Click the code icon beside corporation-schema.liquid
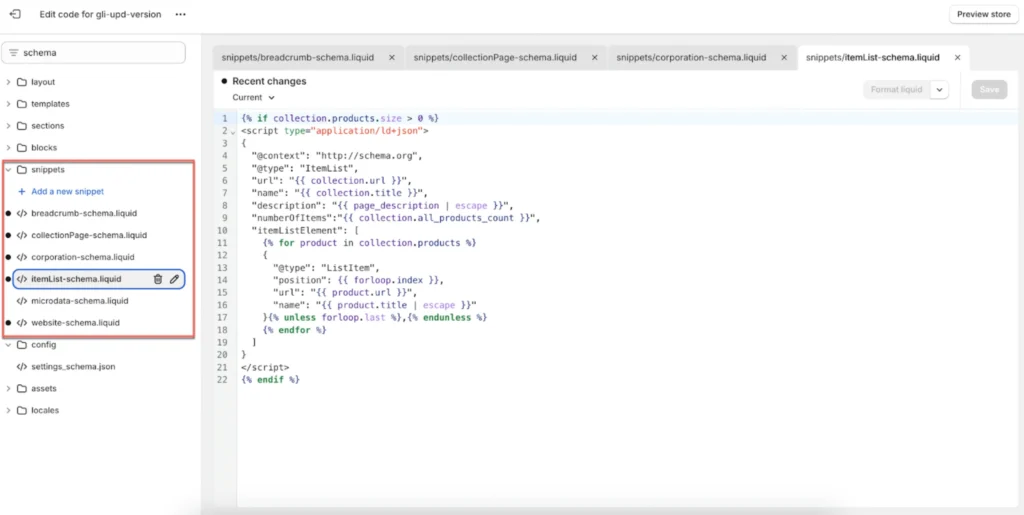Image resolution: width=1024 pixels, height=515 pixels. (22, 257)
